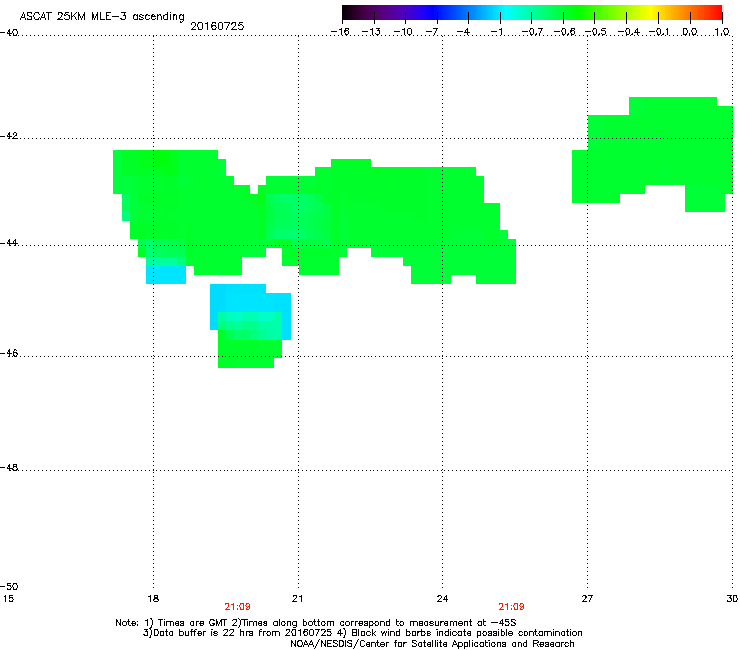Click the 0.0 colorbar label

pyautogui.click(x=690, y=32)
